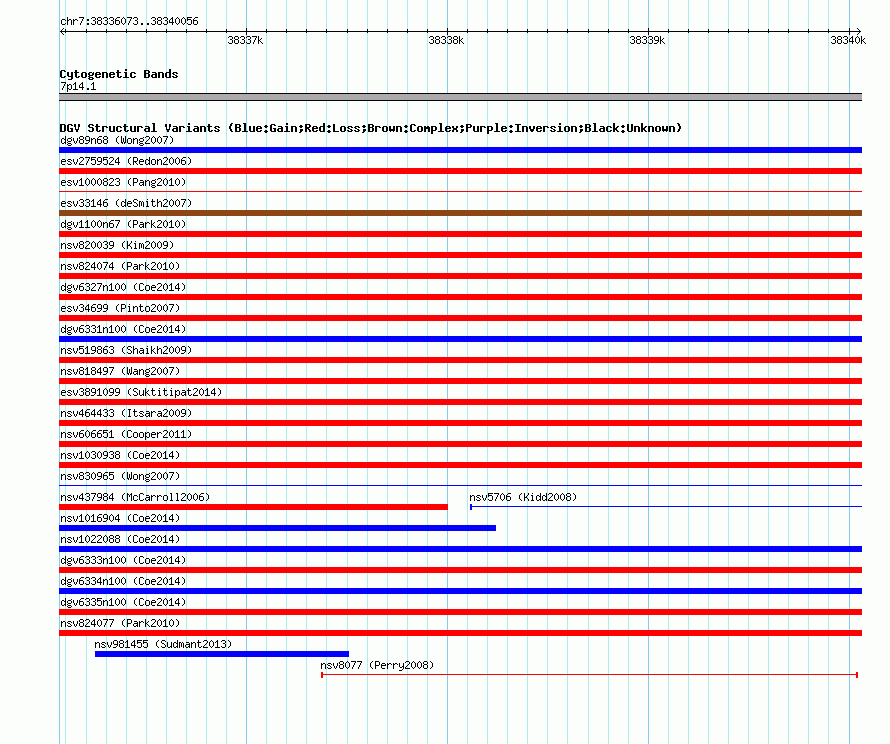The width and height of the screenshot is (890, 744).
Task: Click the 38340k ruler label
Action: pos(848,40)
